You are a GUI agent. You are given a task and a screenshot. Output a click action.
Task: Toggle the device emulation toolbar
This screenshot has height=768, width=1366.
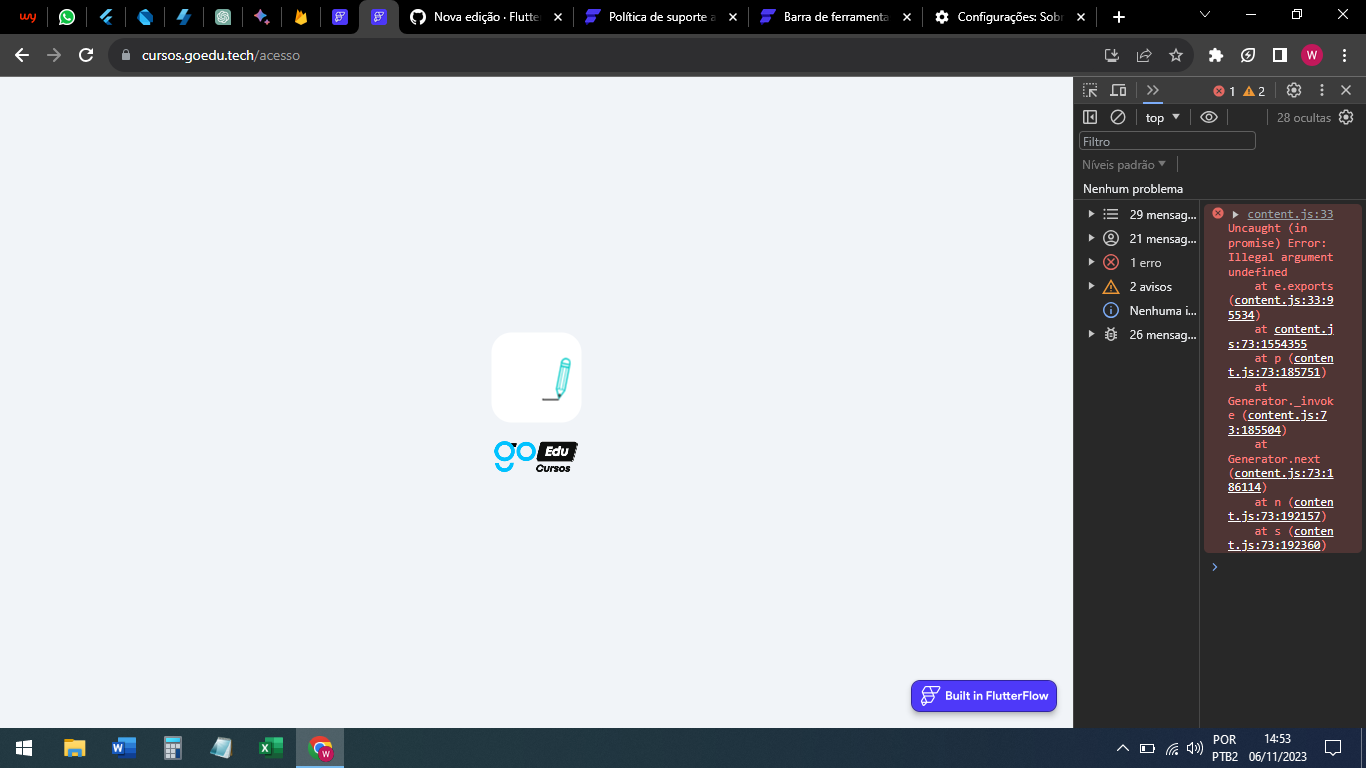tap(1118, 90)
